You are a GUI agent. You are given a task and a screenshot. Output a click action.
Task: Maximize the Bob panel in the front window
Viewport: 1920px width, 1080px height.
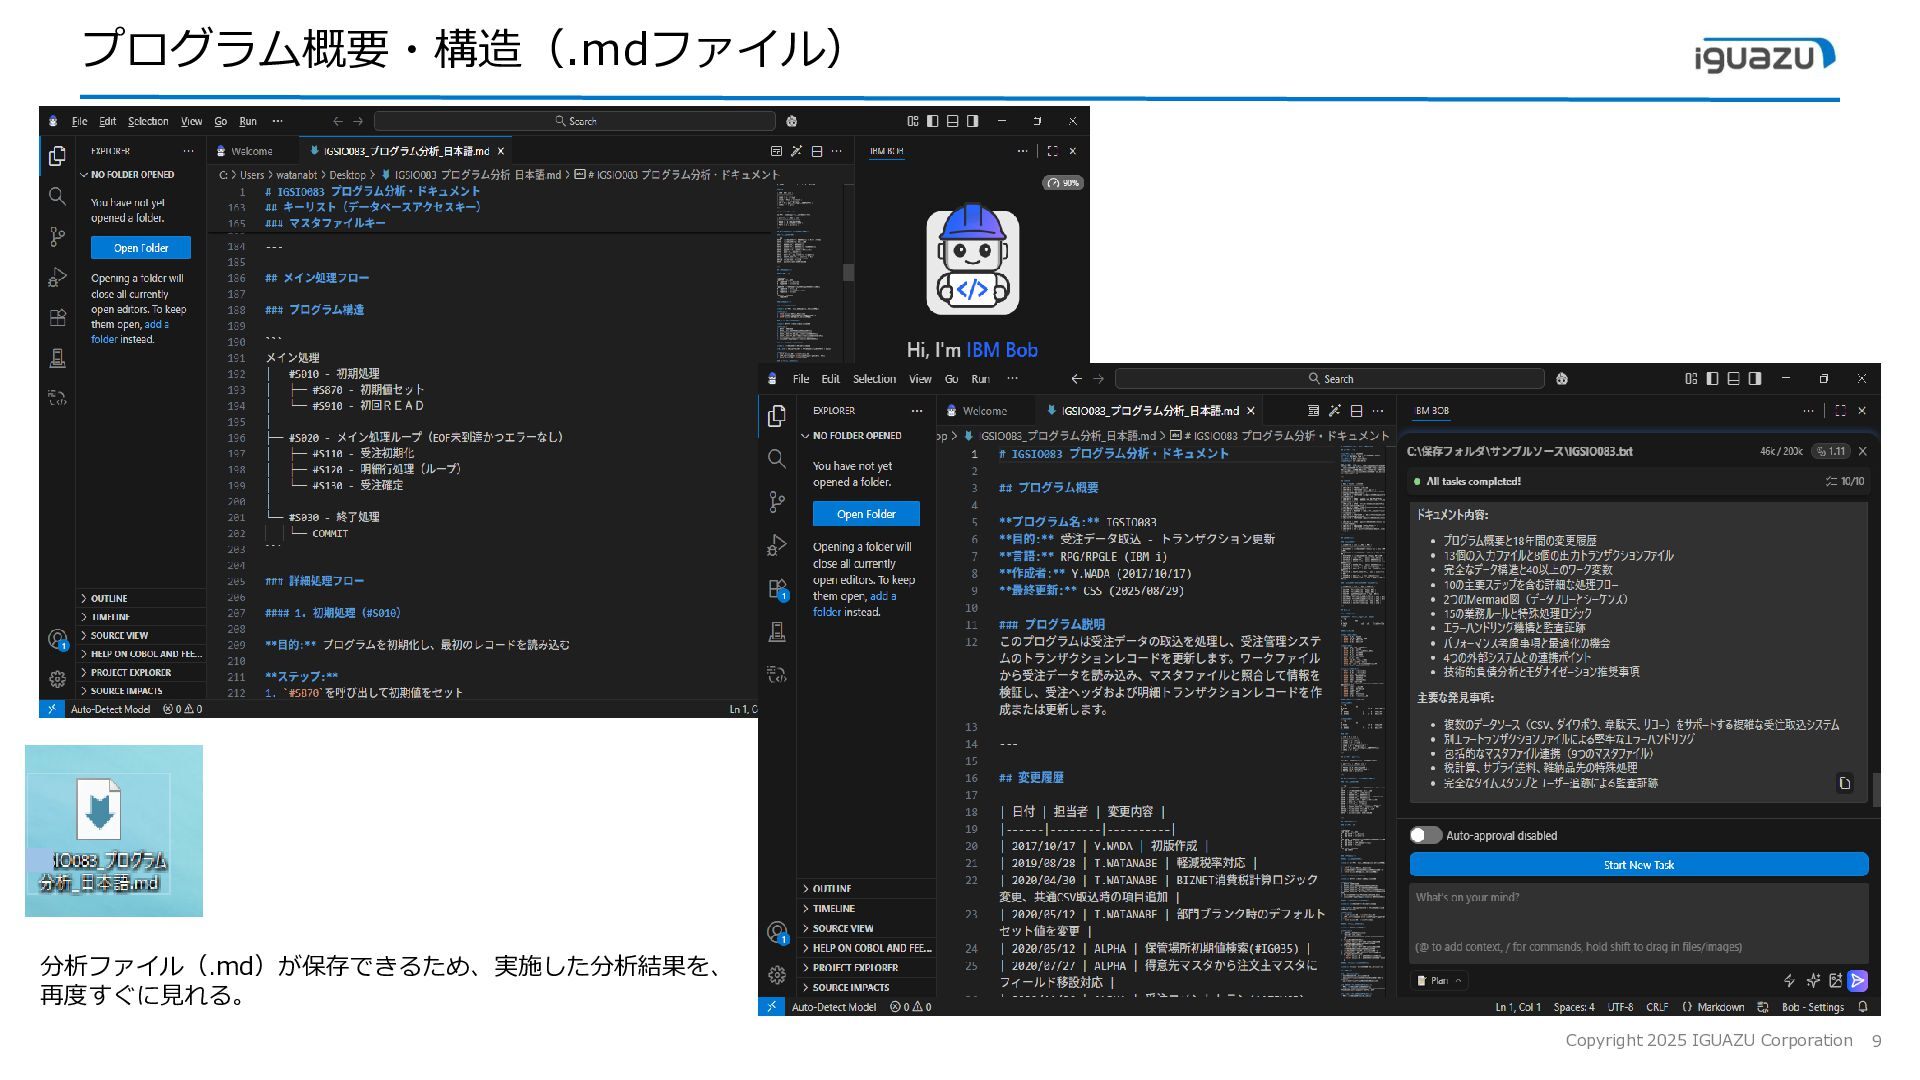pyautogui.click(x=1840, y=411)
